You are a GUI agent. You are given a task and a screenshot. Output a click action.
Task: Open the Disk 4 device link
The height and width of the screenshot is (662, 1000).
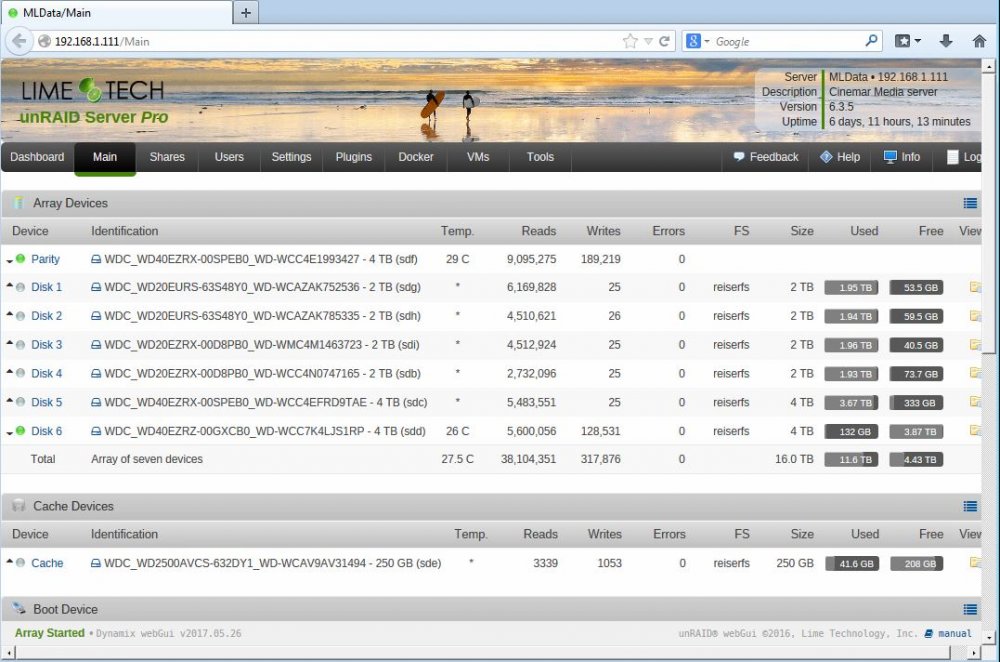click(47, 373)
